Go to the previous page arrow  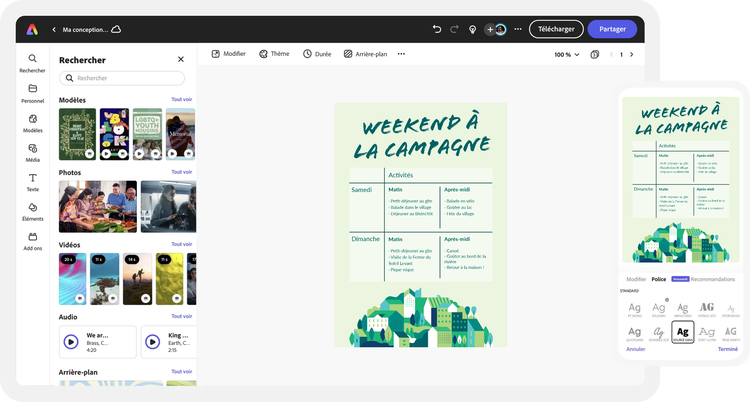pos(611,55)
